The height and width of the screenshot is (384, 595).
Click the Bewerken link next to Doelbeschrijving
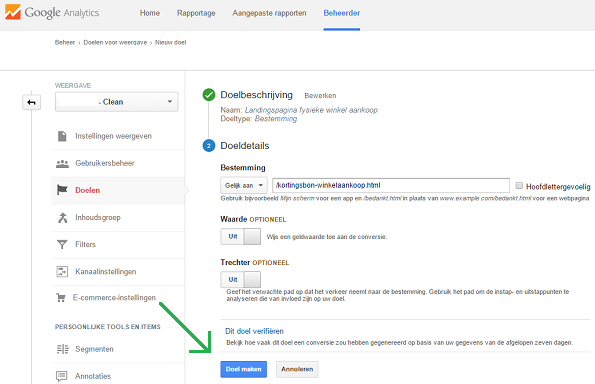coord(320,96)
